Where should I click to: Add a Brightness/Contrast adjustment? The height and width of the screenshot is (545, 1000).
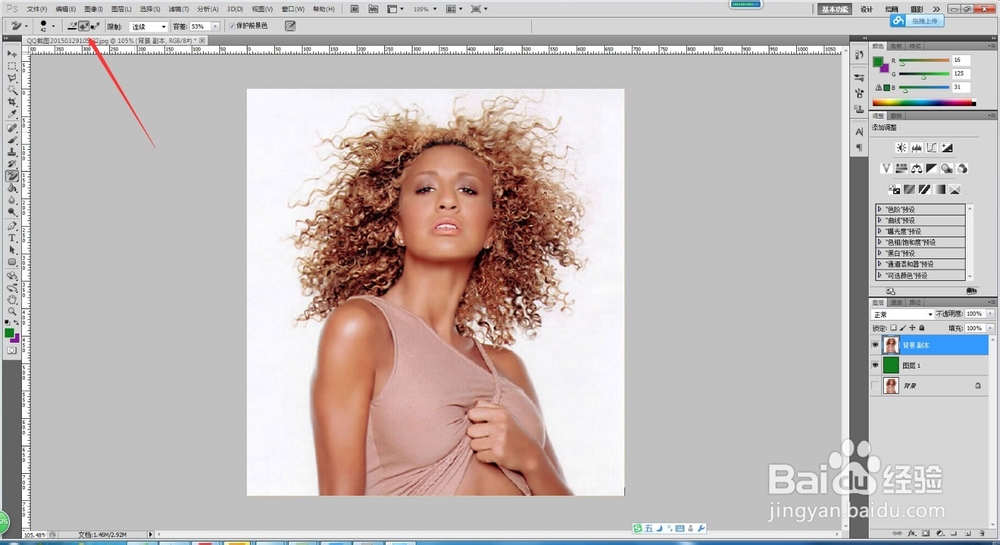point(901,148)
